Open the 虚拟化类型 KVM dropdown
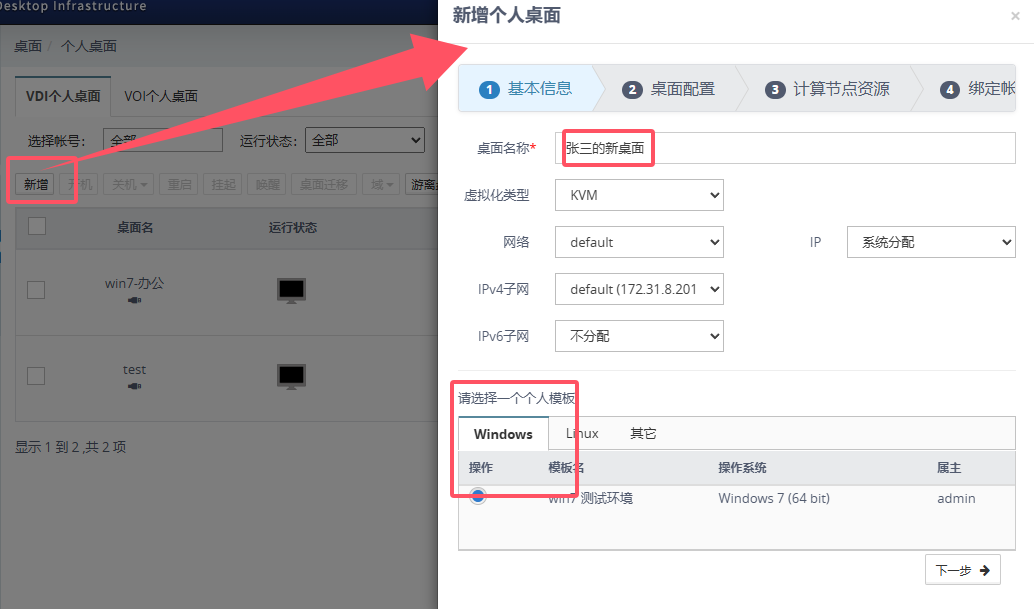The image size is (1034, 609). pos(639,195)
